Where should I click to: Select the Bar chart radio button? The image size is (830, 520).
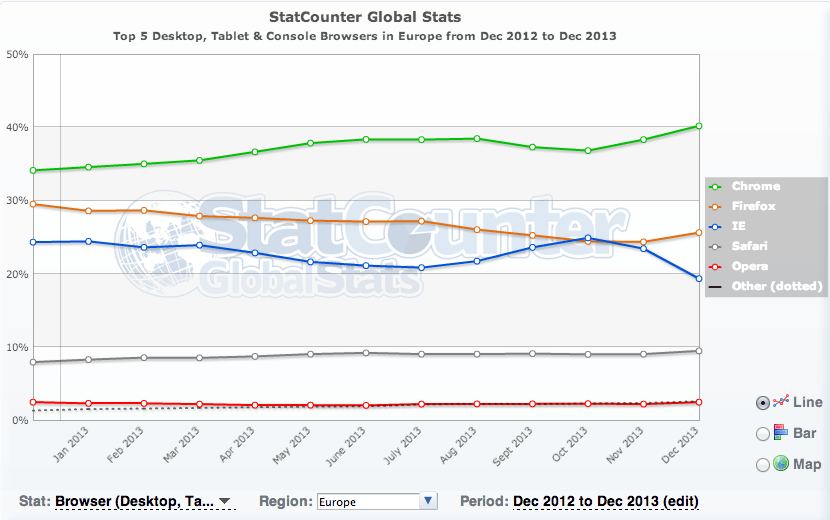(762, 434)
